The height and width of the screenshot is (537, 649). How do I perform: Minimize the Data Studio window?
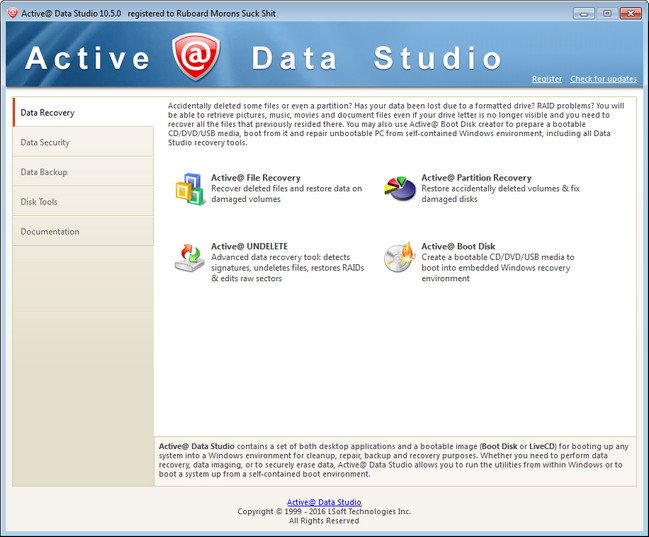[x=584, y=13]
